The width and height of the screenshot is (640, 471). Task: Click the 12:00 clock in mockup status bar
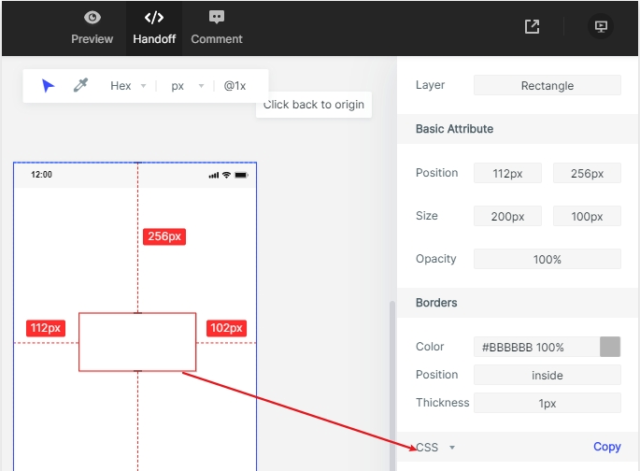click(42, 175)
